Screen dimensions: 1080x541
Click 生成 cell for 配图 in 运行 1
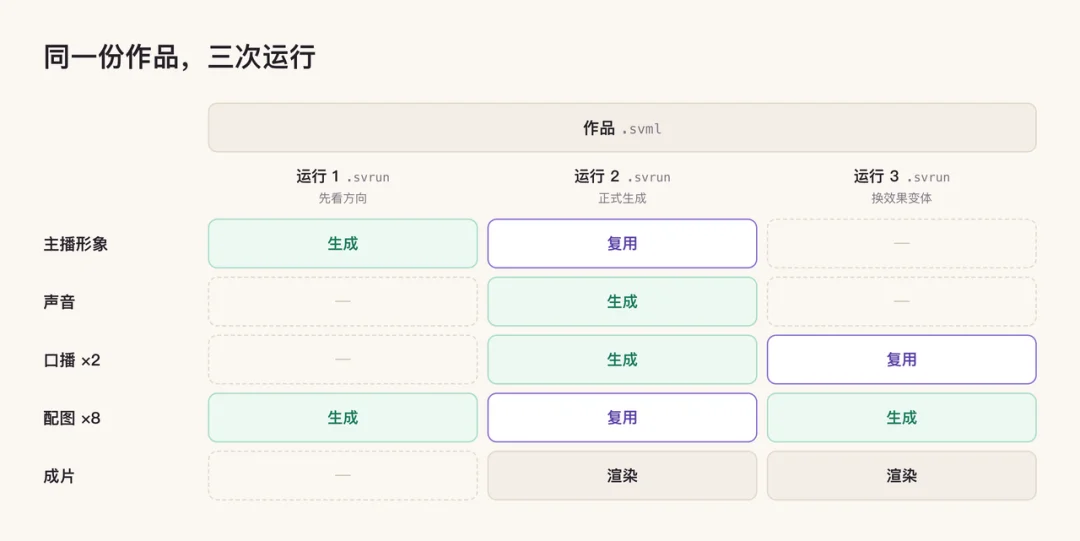[x=343, y=417]
